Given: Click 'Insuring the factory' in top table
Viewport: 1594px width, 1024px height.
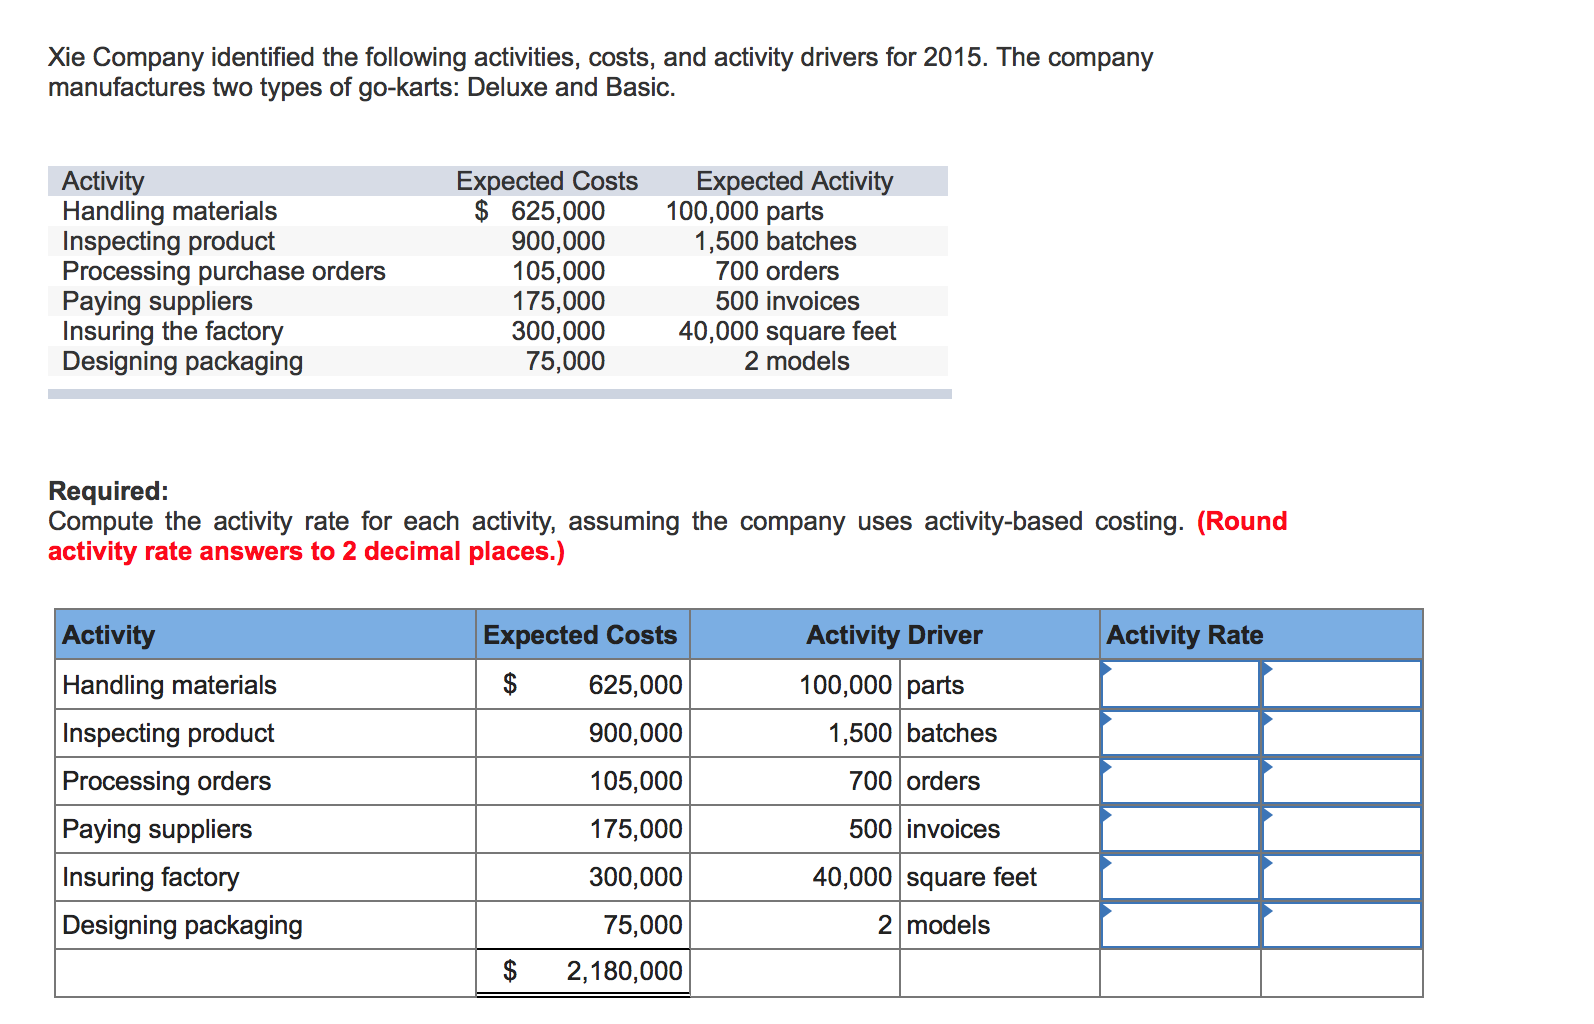Looking at the screenshot, I should [x=173, y=331].
